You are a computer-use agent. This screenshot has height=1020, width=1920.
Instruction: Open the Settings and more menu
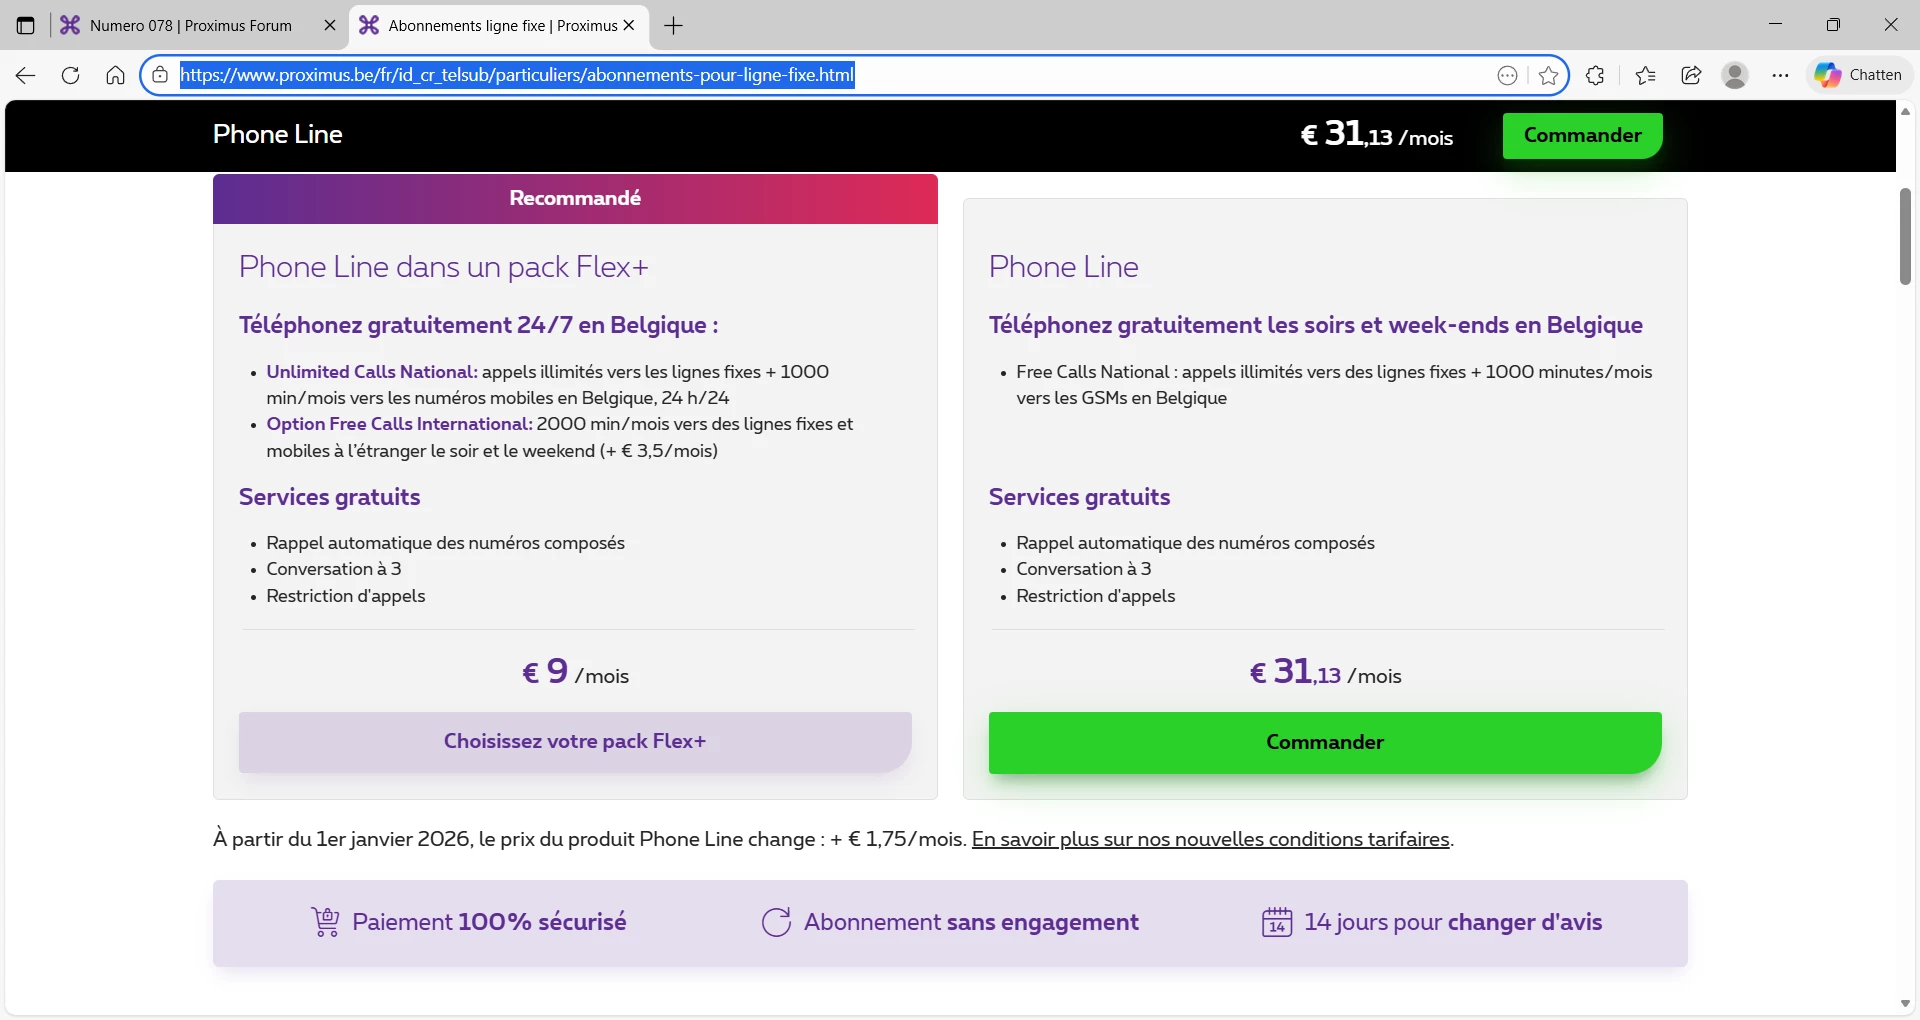click(1780, 75)
